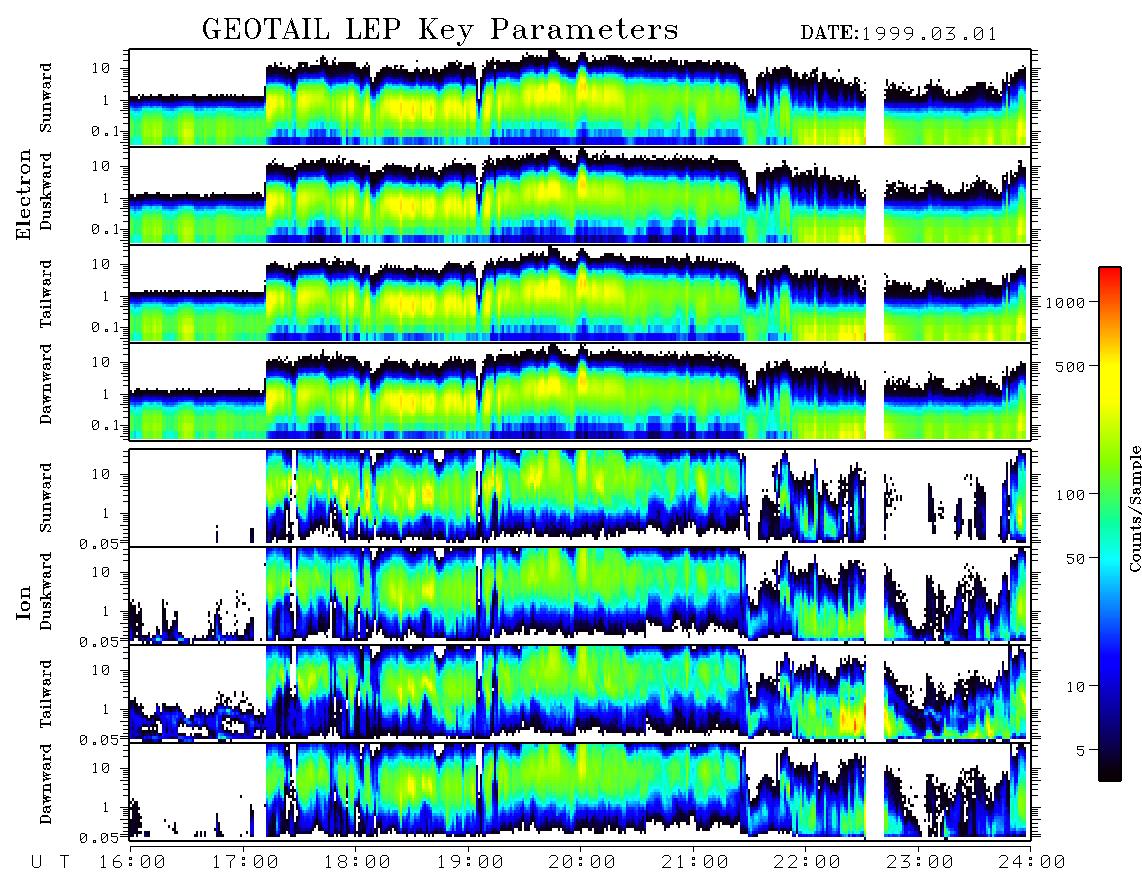Choose the "21:00" time tick label
Image resolution: width=1142 pixels, height=880 pixels.
coord(695,863)
